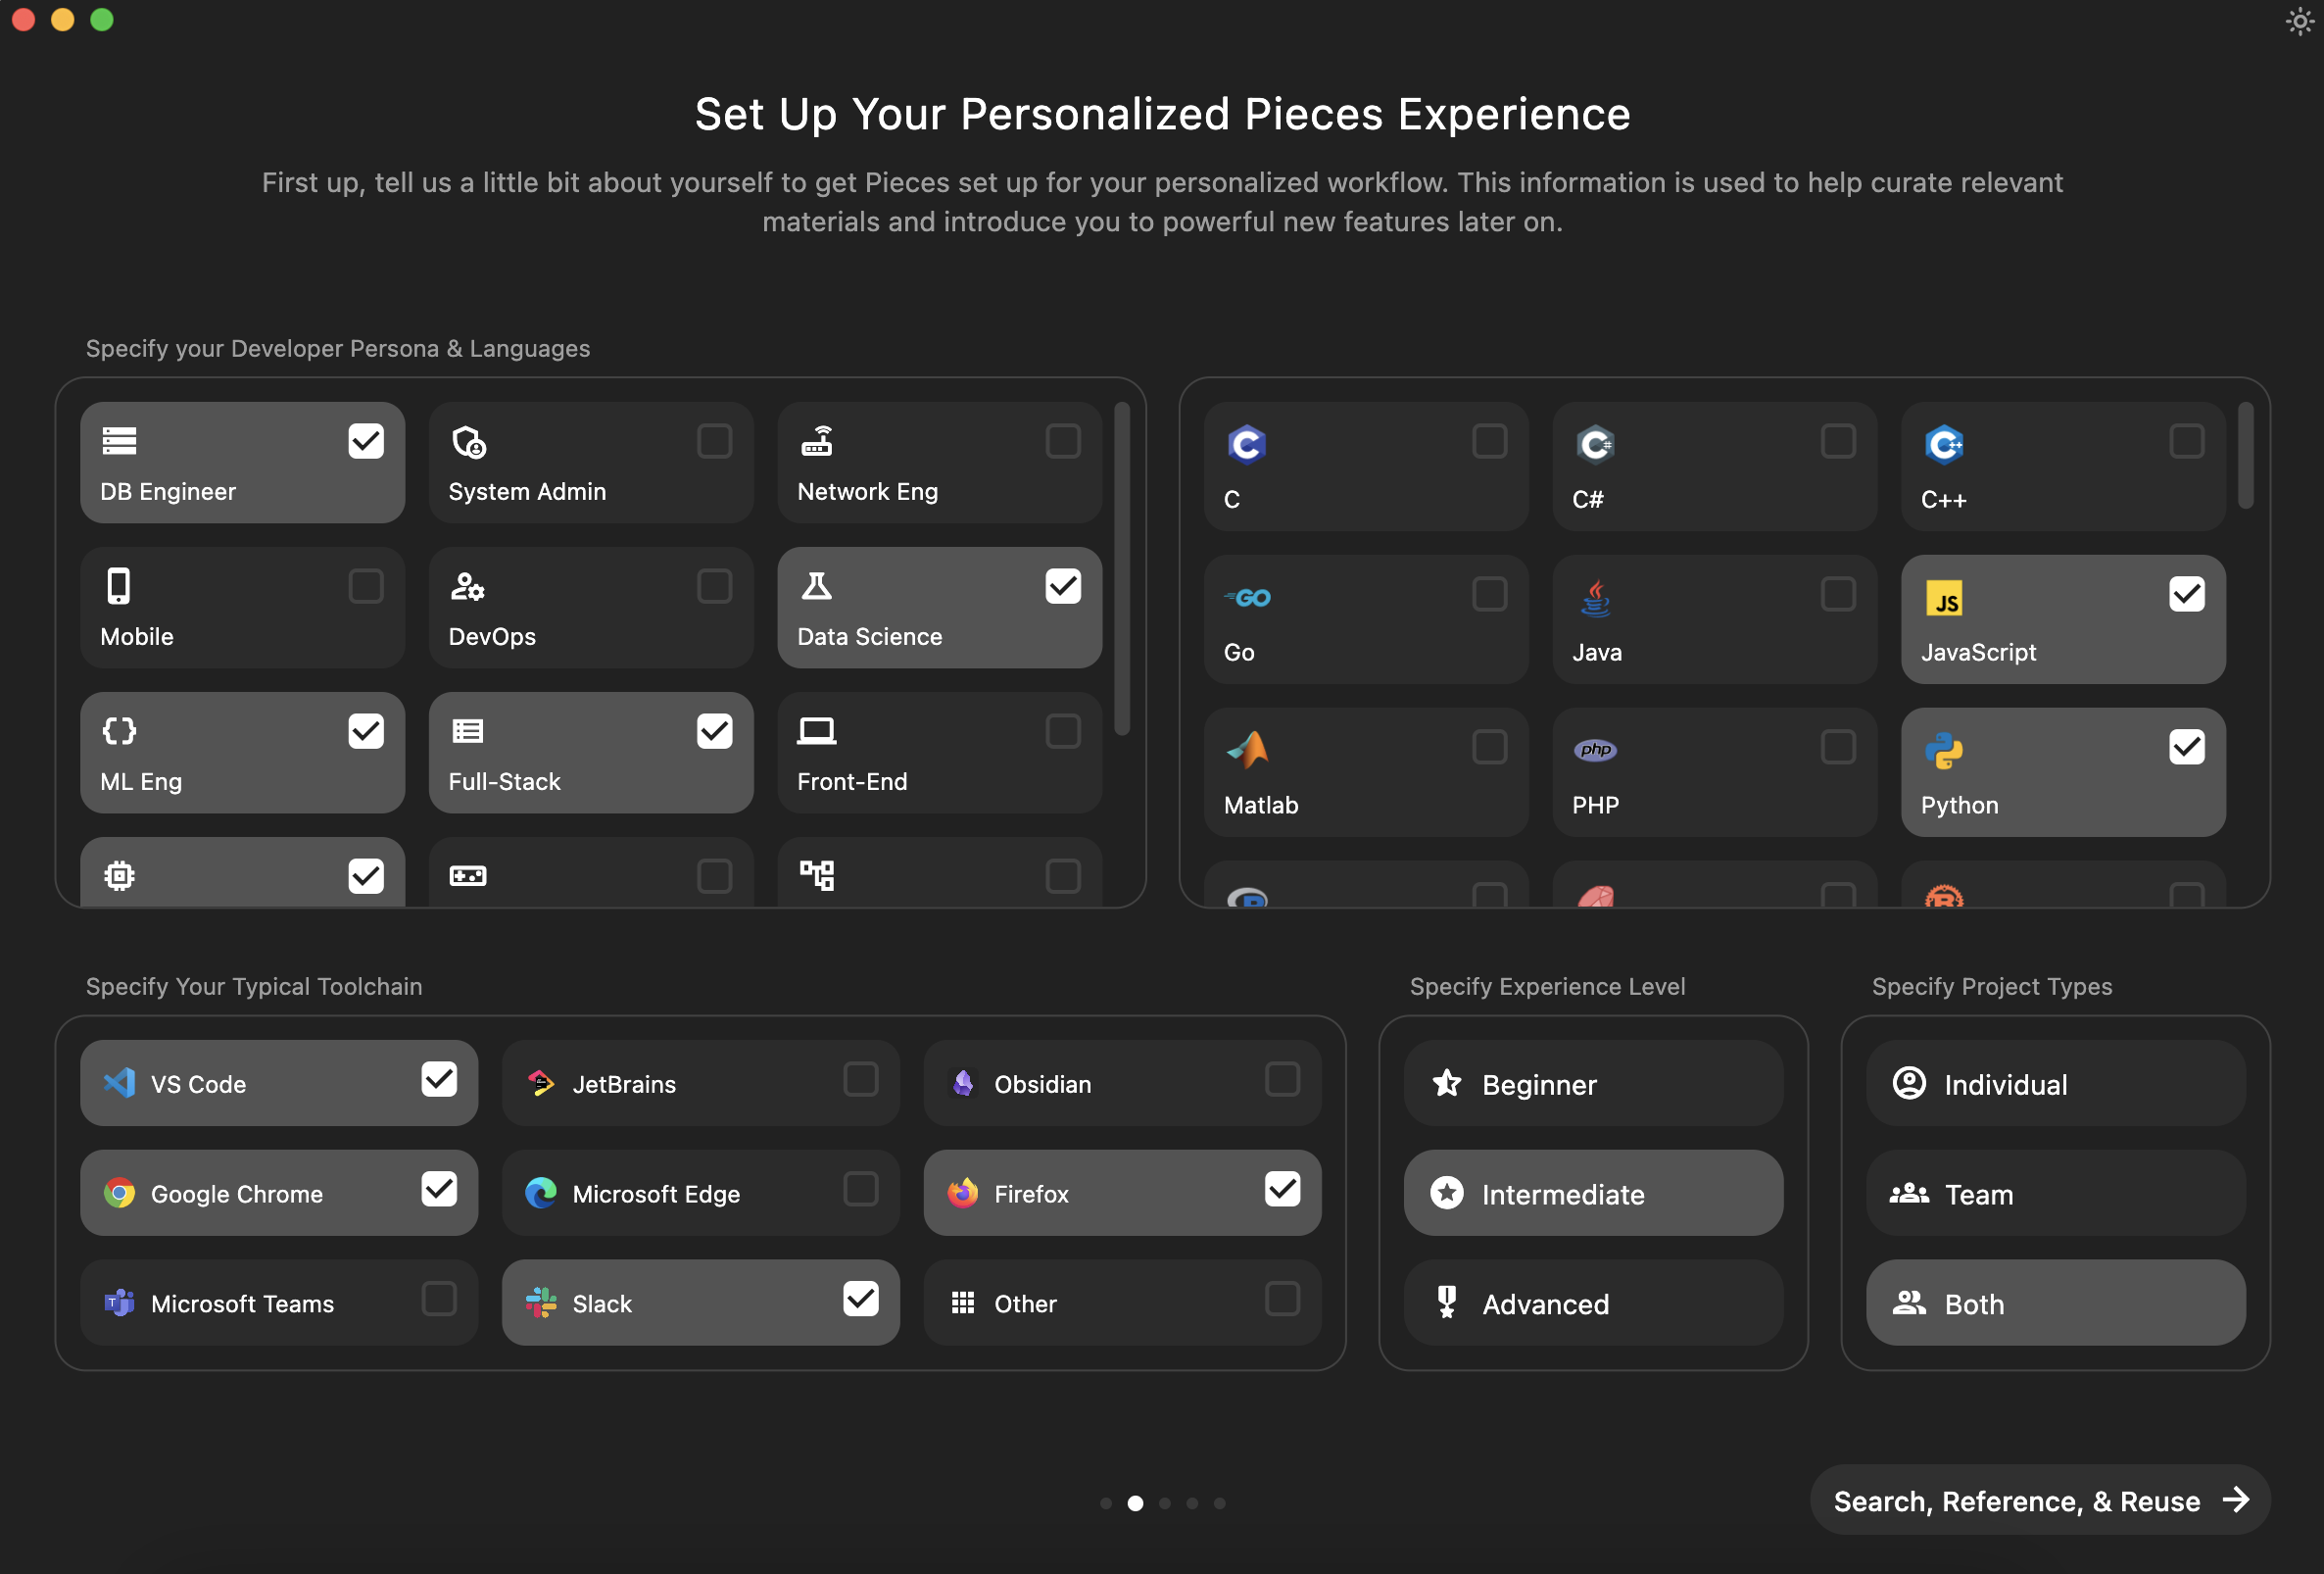Click the Python logo icon

(1943, 751)
